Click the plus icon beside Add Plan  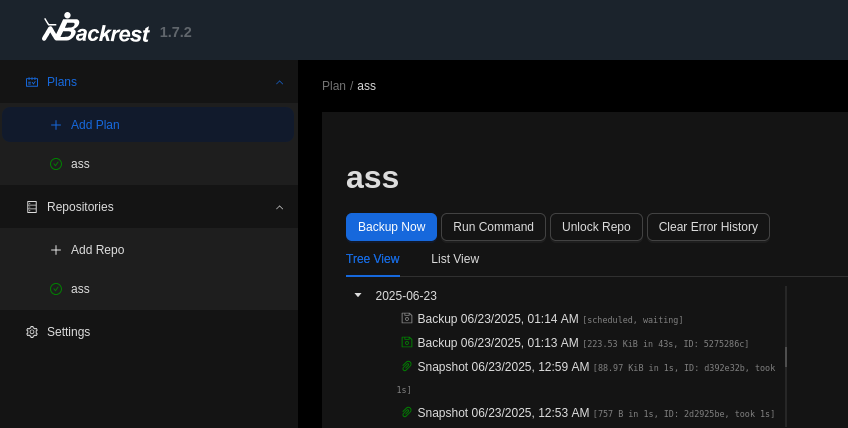tap(56, 125)
